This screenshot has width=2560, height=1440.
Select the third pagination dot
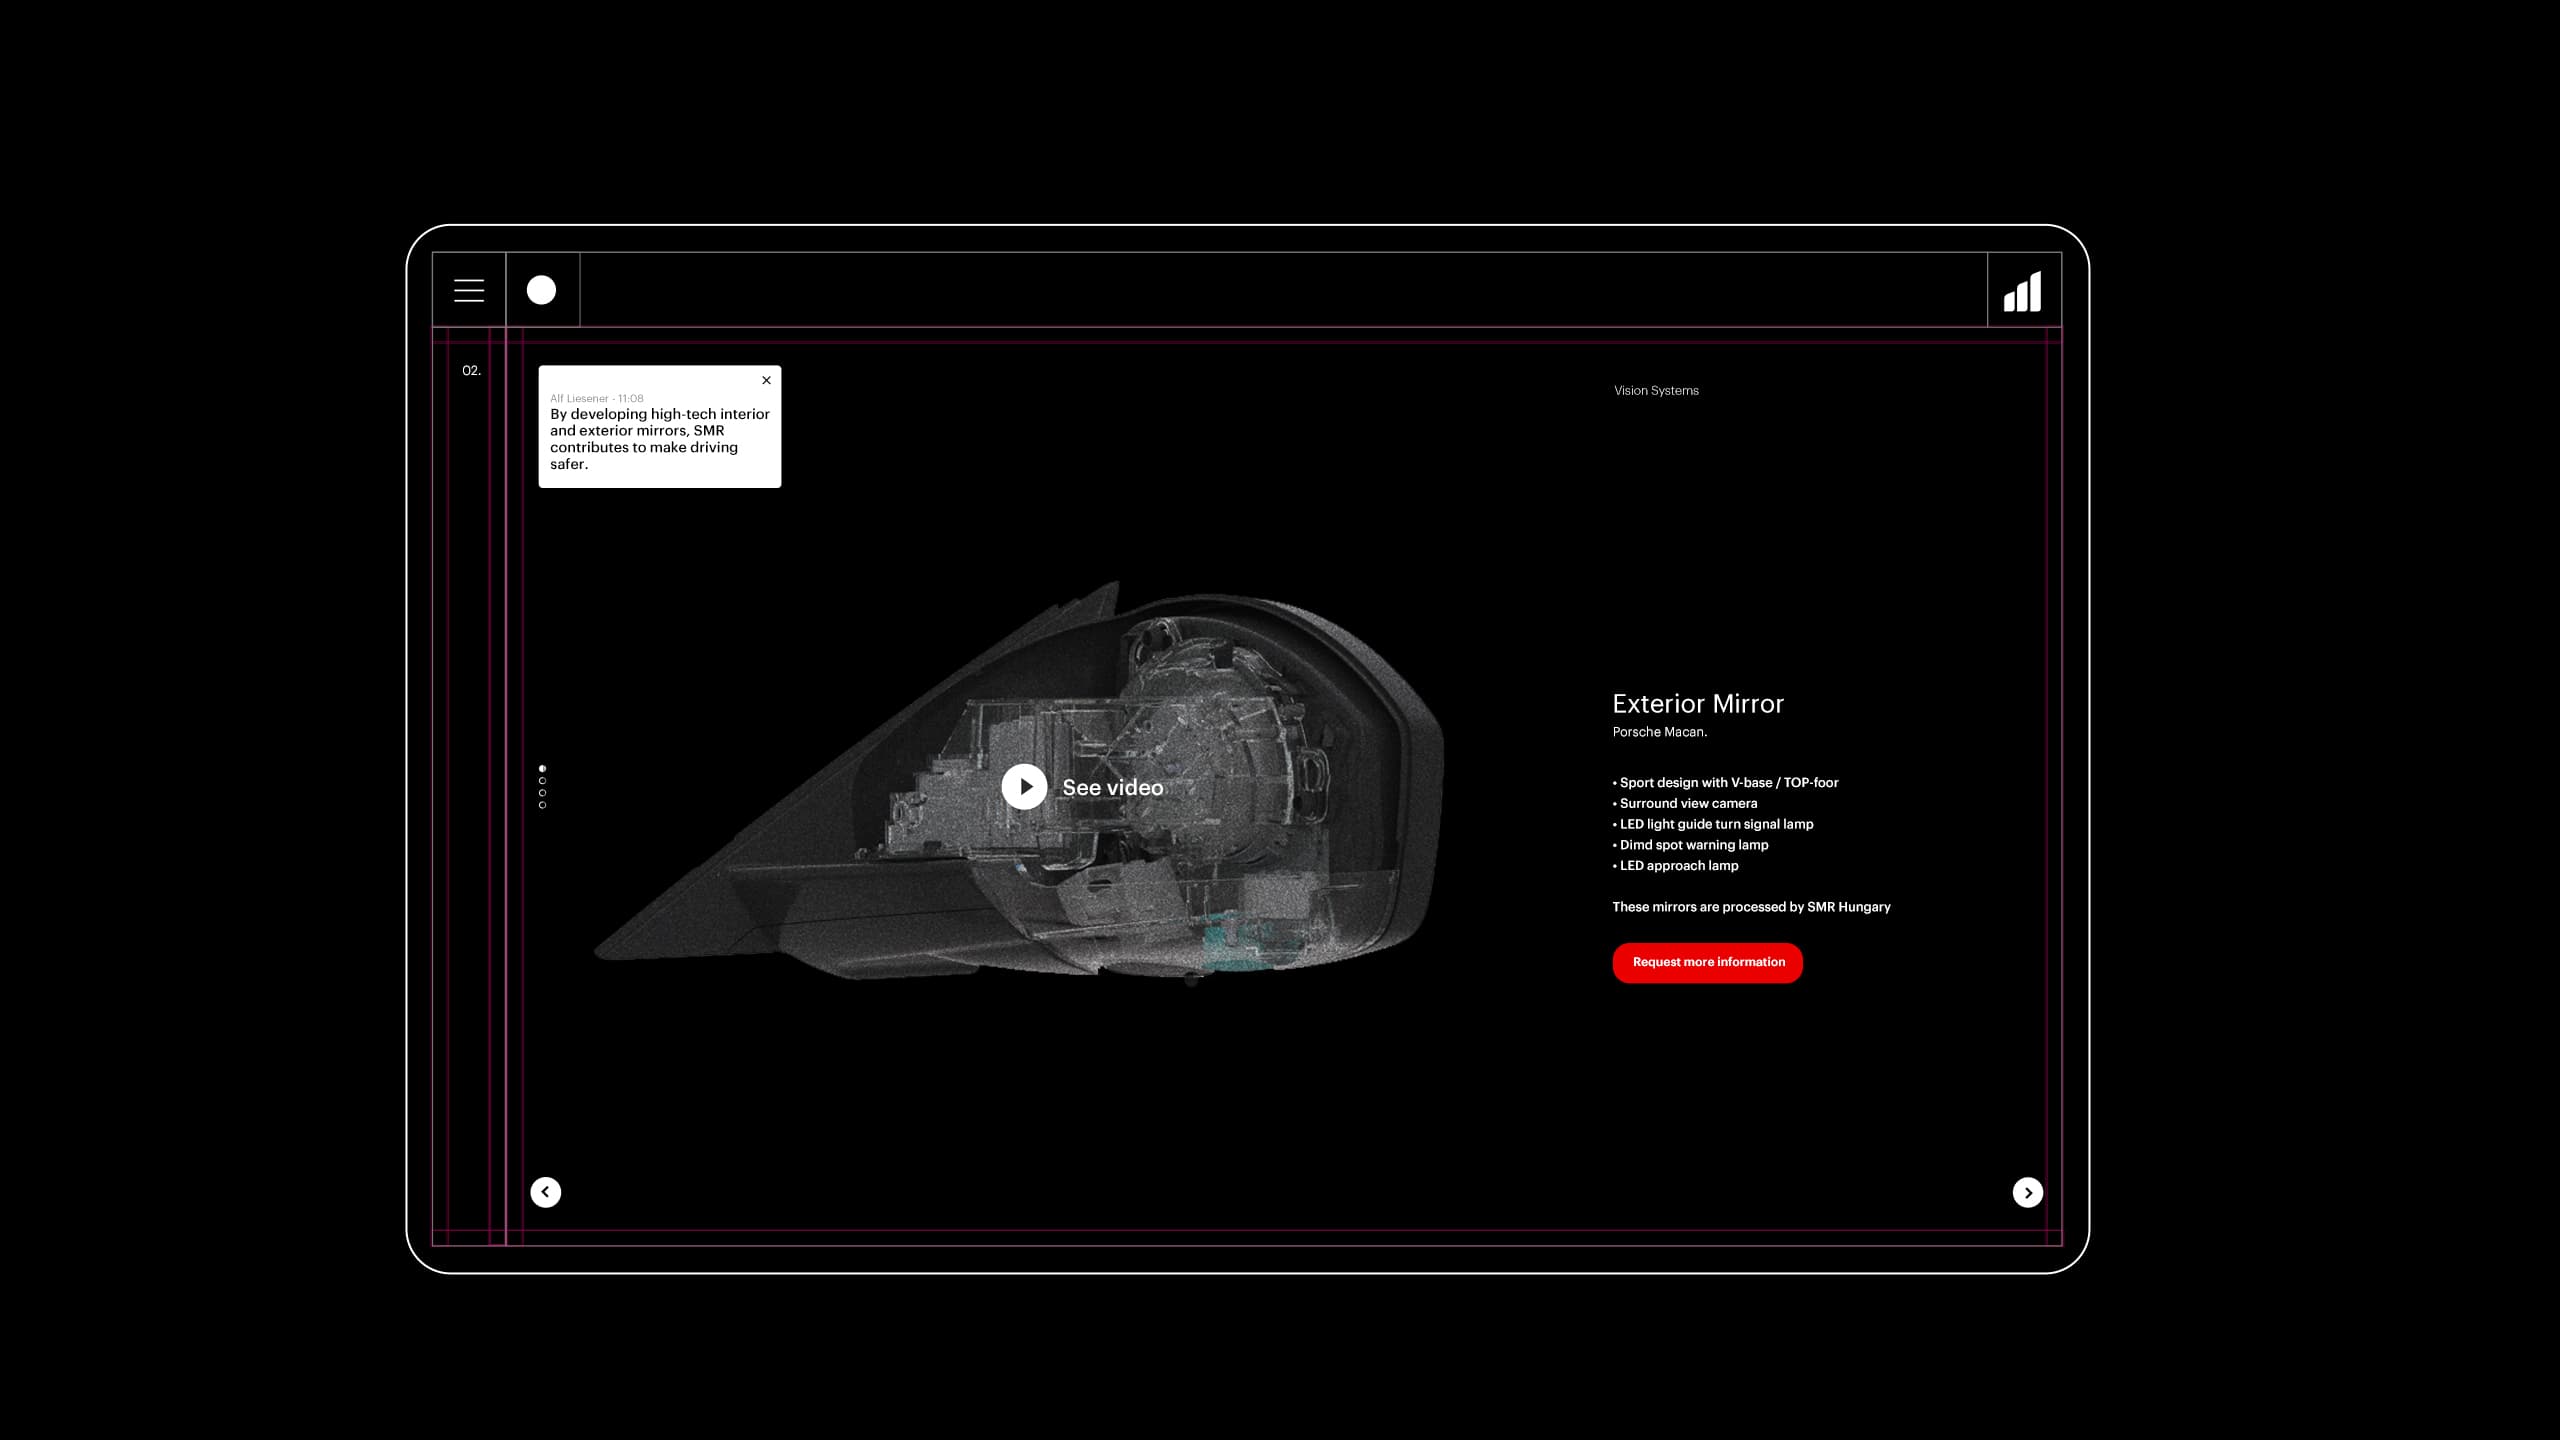tap(542, 793)
